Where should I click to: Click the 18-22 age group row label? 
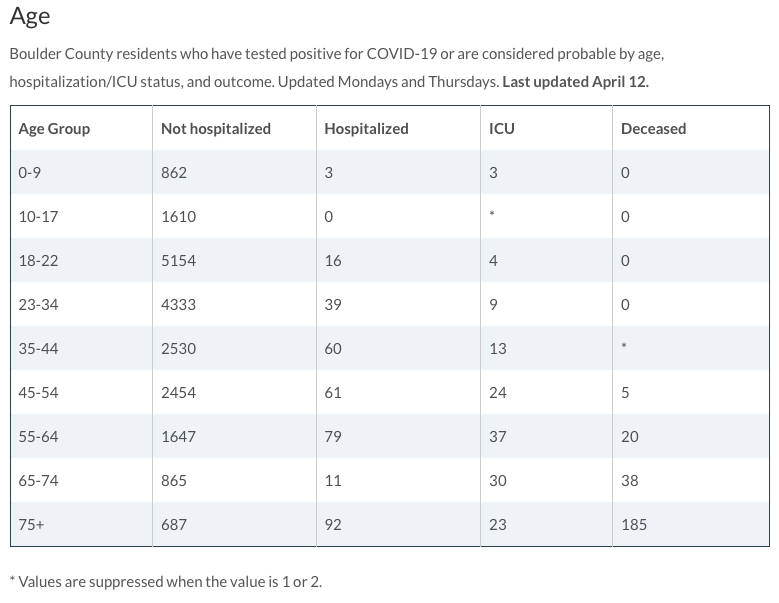38,261
